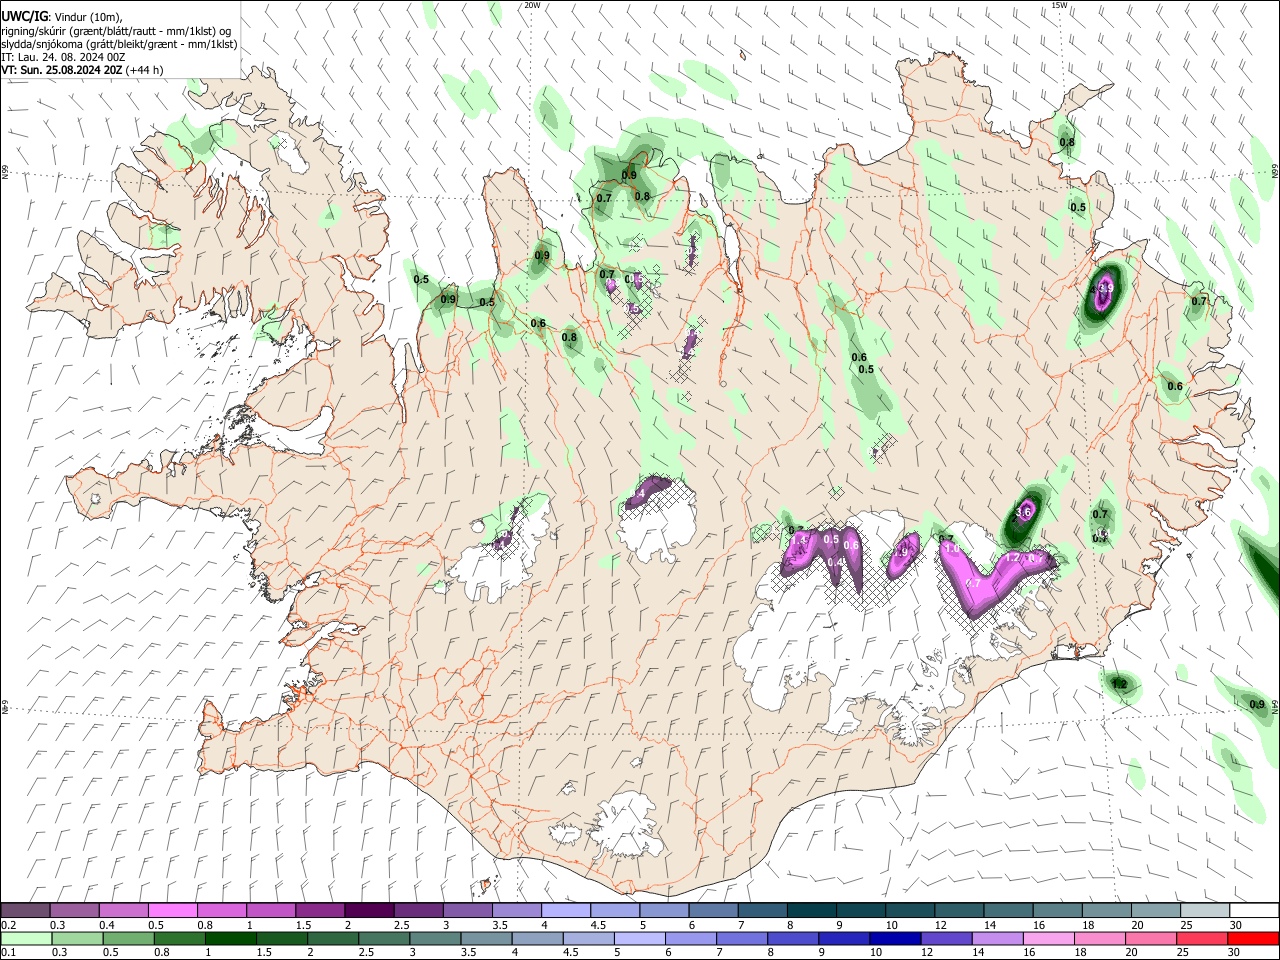This screenshot has height=960, width=1280.
Task: Click the initial time 'IT: Lau. 24. 08. 2024 00Z'
Action: click(x=63, y=57)
